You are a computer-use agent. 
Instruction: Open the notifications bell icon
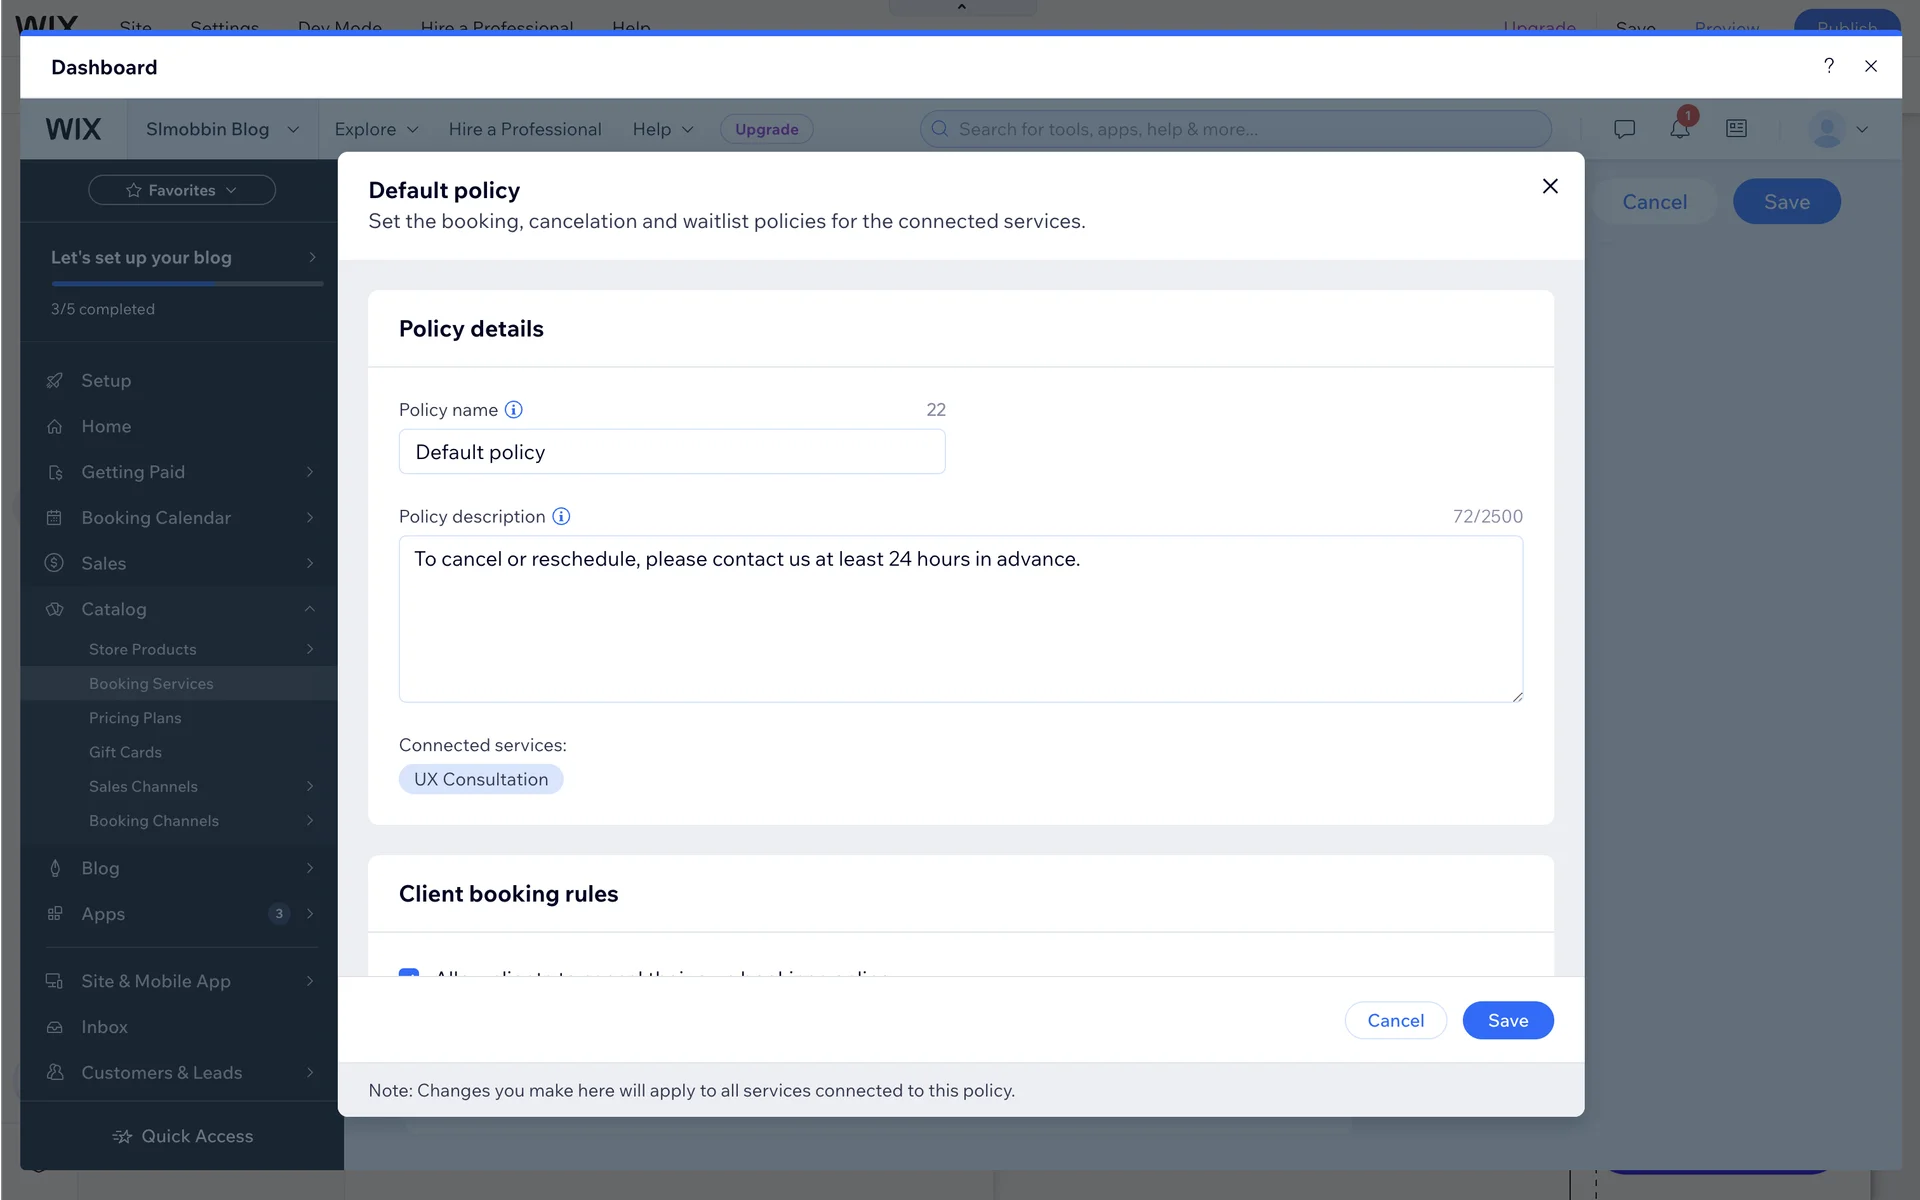pos(1679,129)
